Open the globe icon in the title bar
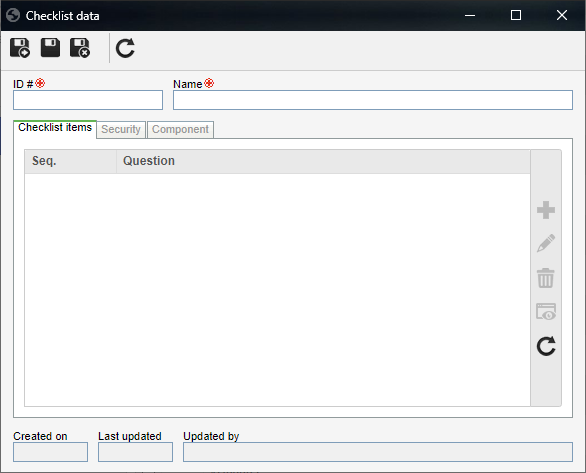This screenshot has height=473, width=586. 13,16
